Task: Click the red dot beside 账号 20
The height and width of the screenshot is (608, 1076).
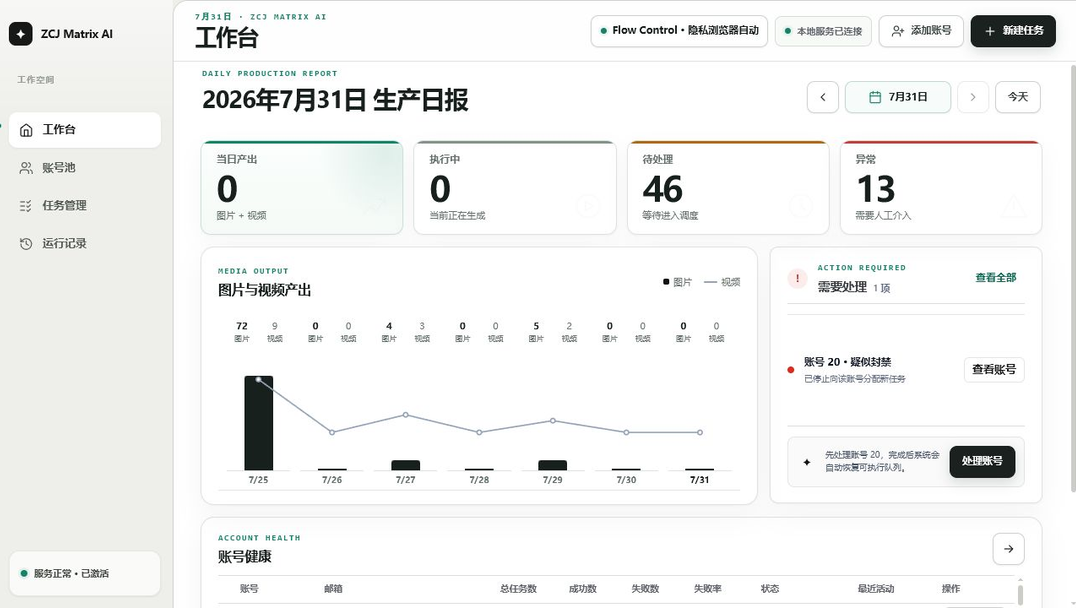Action: [x=791, y=370]
